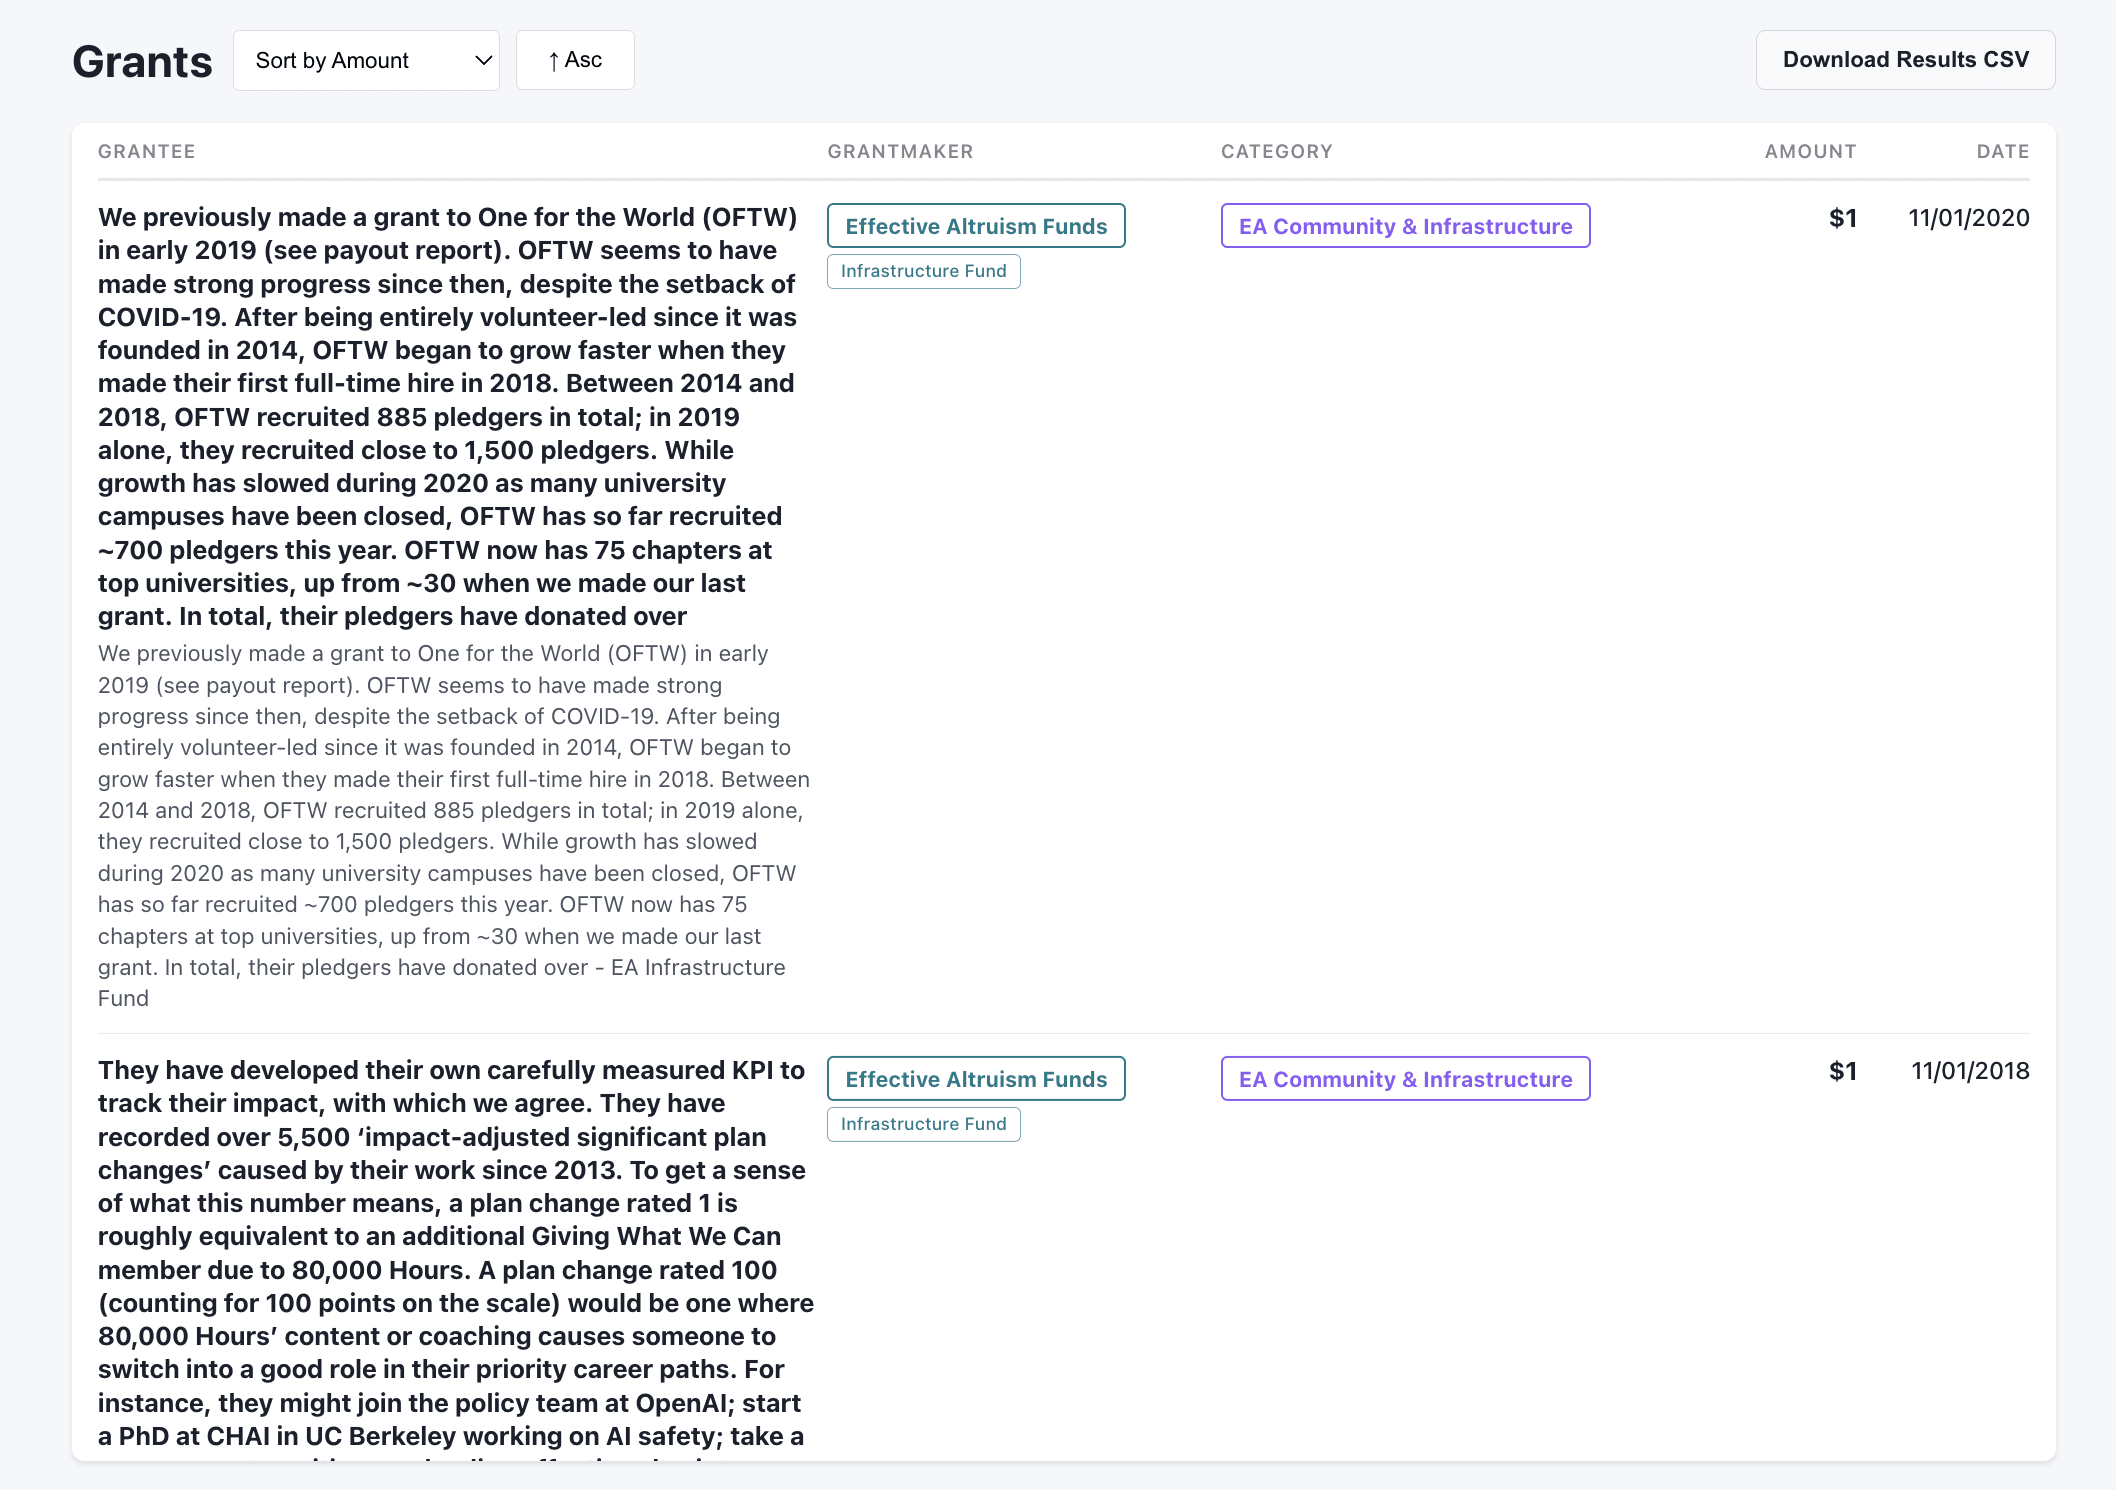The image size is (2116, 1490).
Task: Select Effective Altruism Funds tag in second grant
Action: (x=976, y=1079)
